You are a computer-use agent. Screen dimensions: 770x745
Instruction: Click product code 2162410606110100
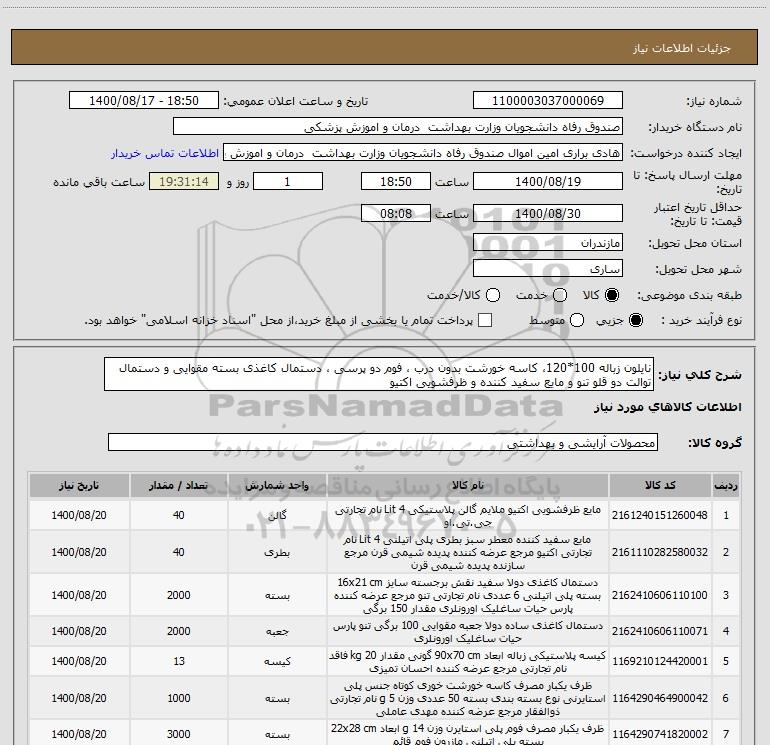[660, 595]
